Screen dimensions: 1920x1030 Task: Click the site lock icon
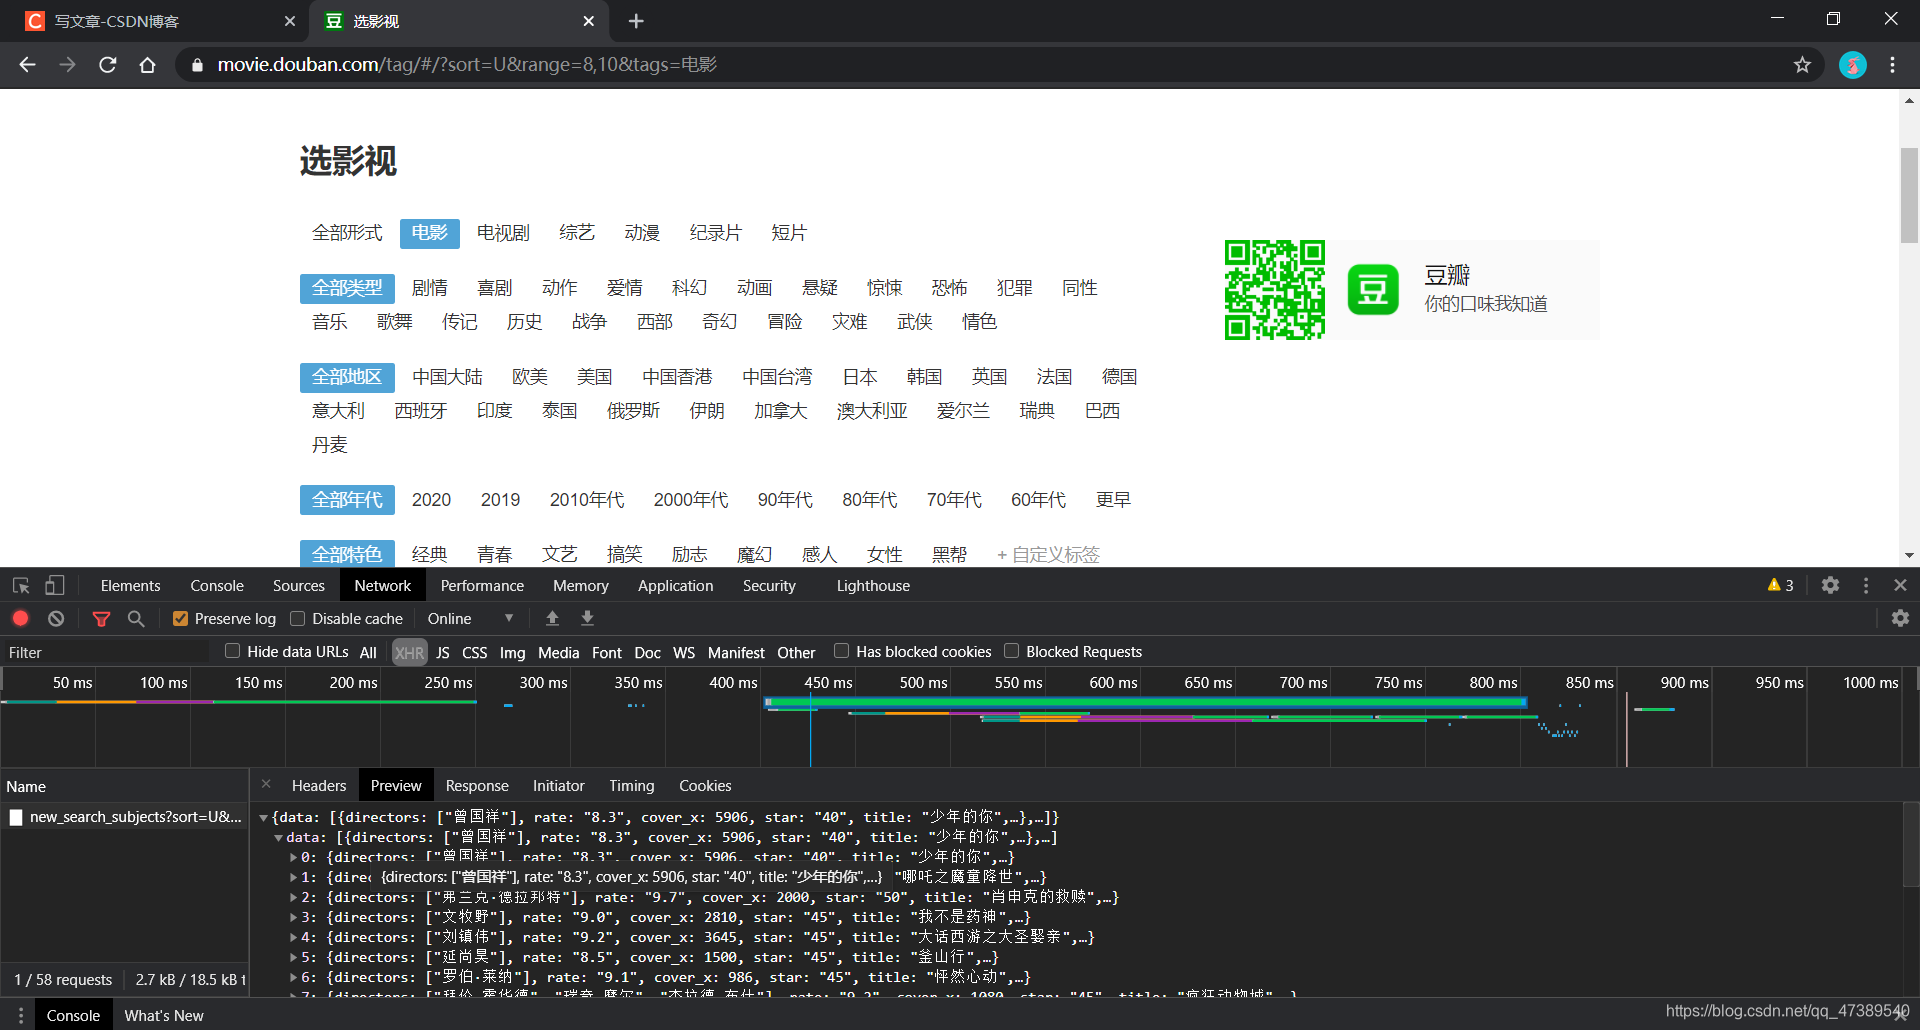tap(197, 65)
